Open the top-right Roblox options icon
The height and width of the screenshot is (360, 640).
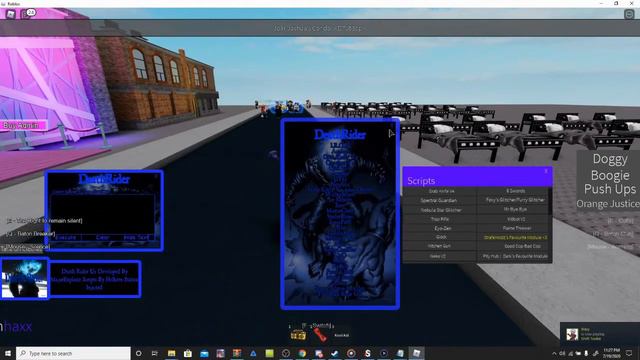(629, 14)
